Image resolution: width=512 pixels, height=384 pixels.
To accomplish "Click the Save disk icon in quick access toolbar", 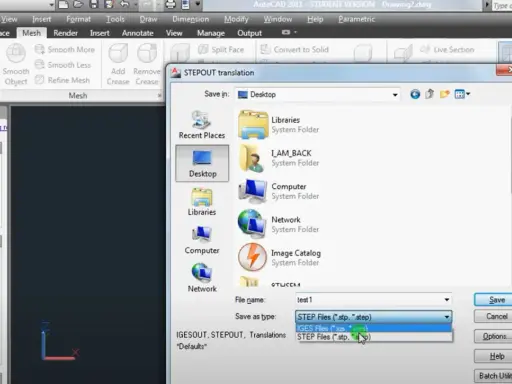I will point(94,4).
